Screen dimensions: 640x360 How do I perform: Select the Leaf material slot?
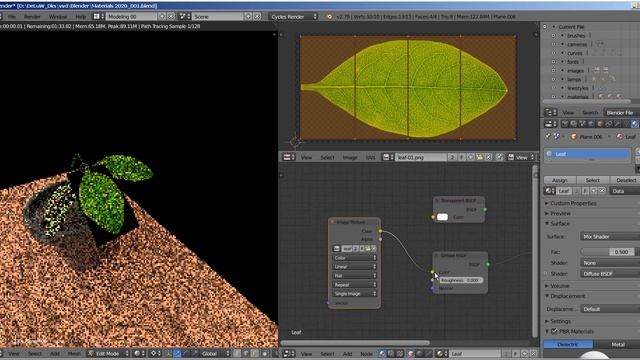tap(587, 154)
